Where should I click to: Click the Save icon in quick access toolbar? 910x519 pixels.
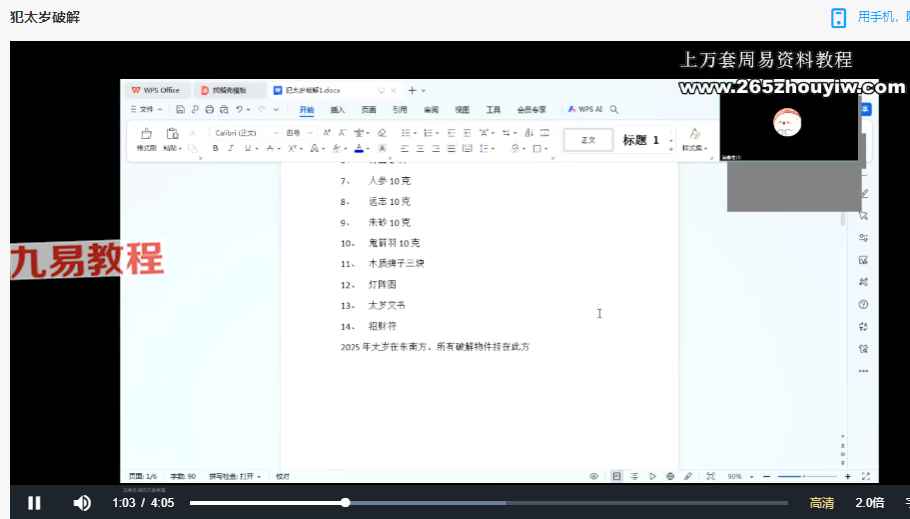pos(180,109)
